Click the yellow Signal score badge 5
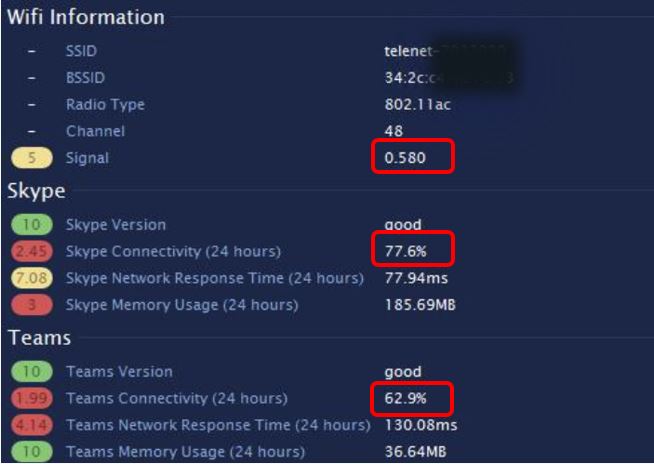The image size is (654, 464). pyautogui.click(x=30, y=158)
